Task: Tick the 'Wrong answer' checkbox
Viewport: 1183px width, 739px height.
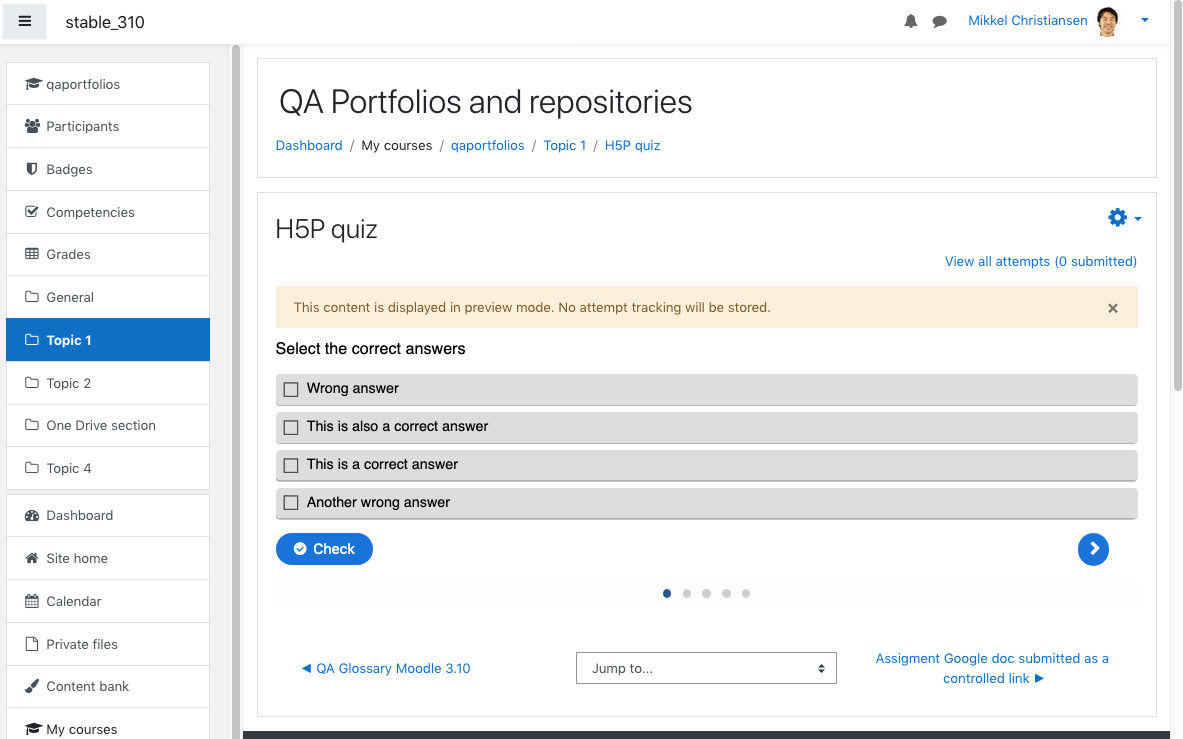Action: [x=290, y=389]
